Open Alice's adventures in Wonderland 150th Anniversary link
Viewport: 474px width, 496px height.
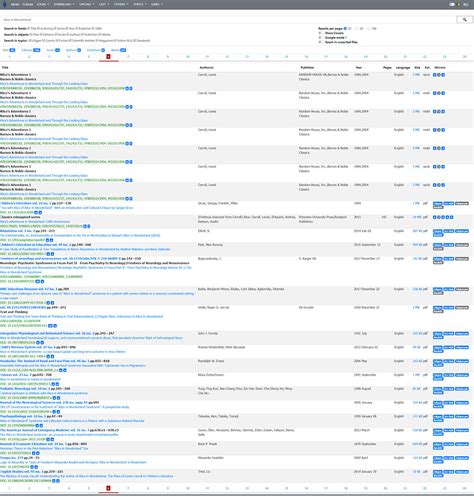tap(35, 222)
